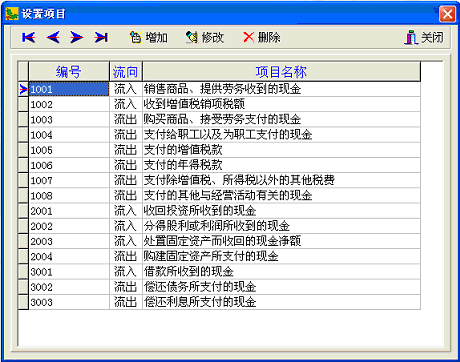Image resolution: width=460 pixels, height=362 pixels.
Task: Click the 流向 column header
Action: coord(126,72)
